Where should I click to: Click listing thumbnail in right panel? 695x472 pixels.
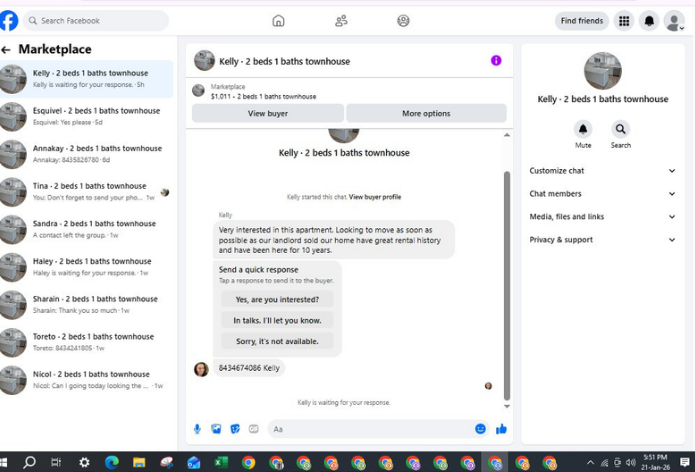tap(602, 71)
